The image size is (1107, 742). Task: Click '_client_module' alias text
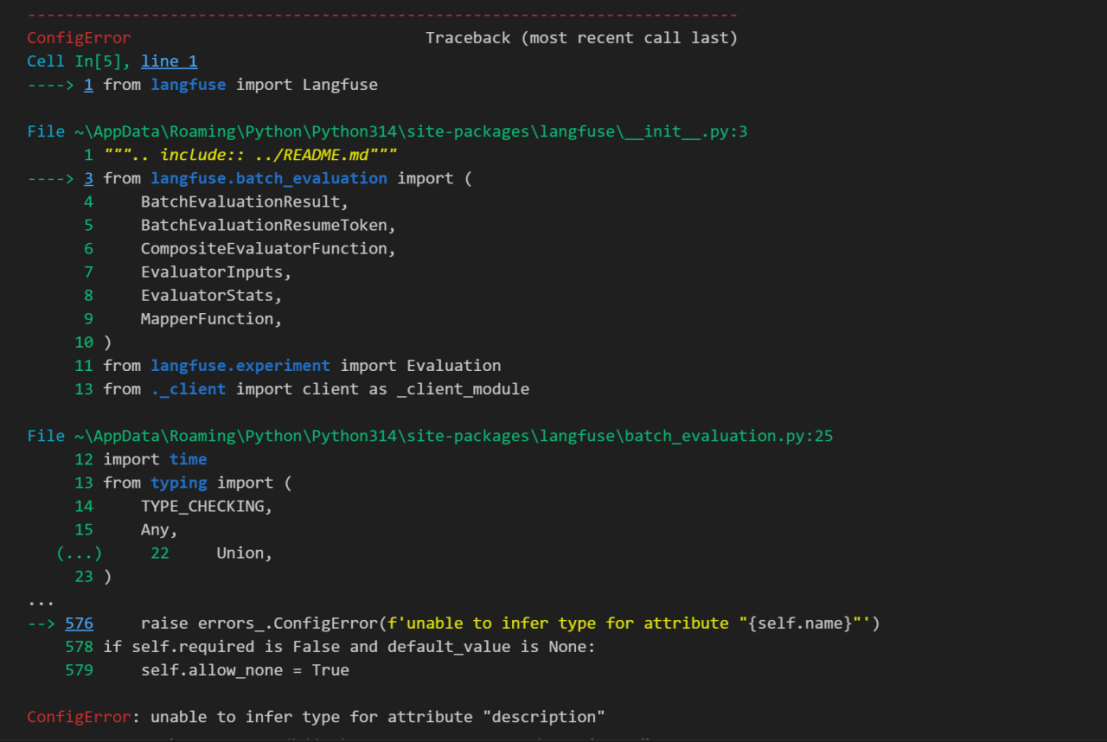click(462, 389)
